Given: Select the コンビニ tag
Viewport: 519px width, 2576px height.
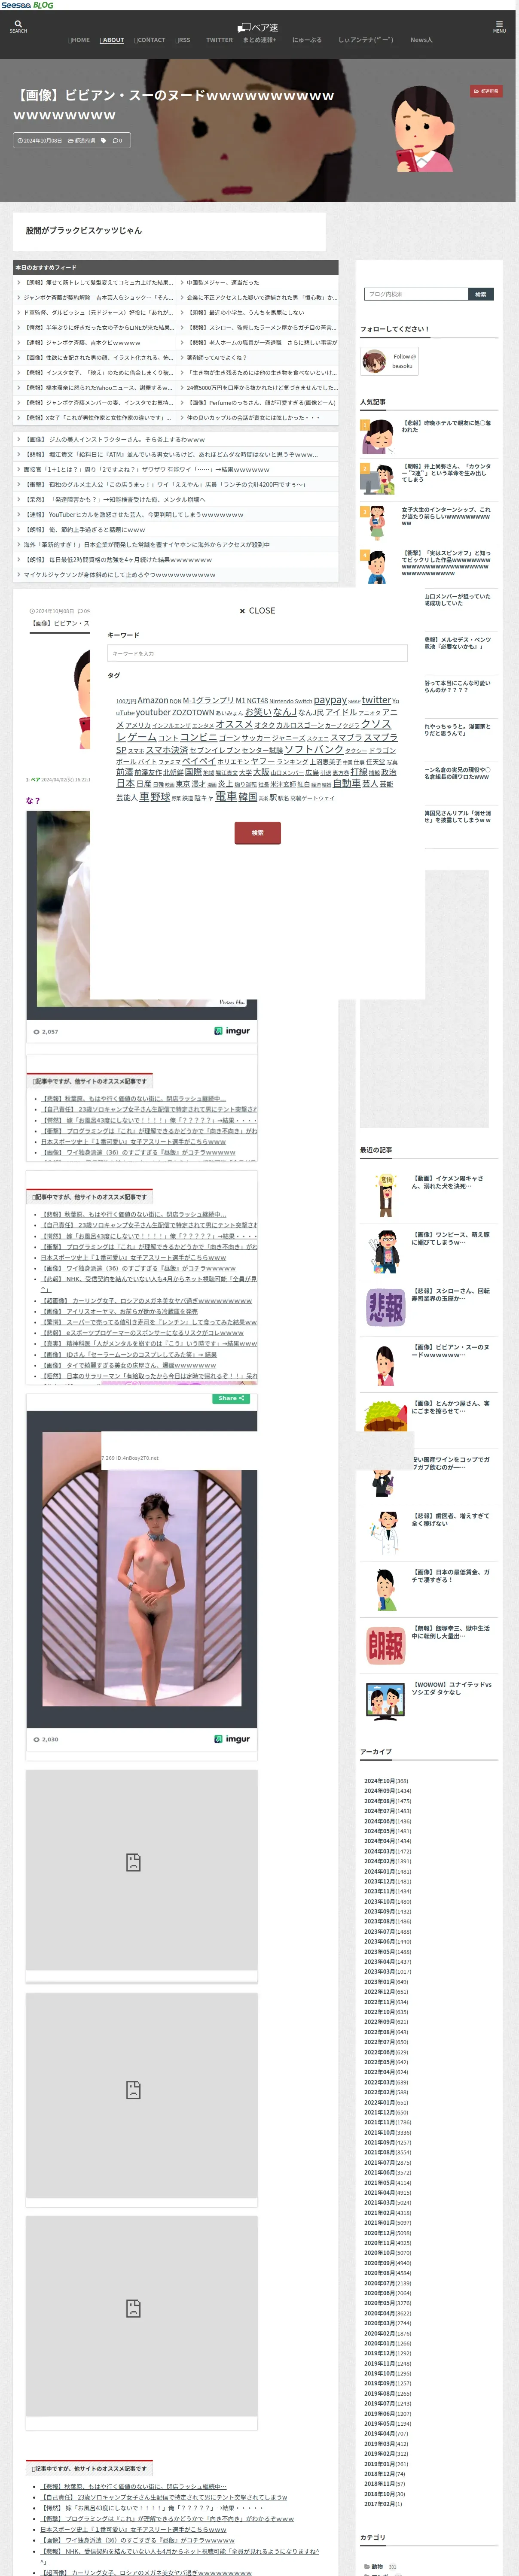Looking at the screenshot, I should tap(198, 737).
